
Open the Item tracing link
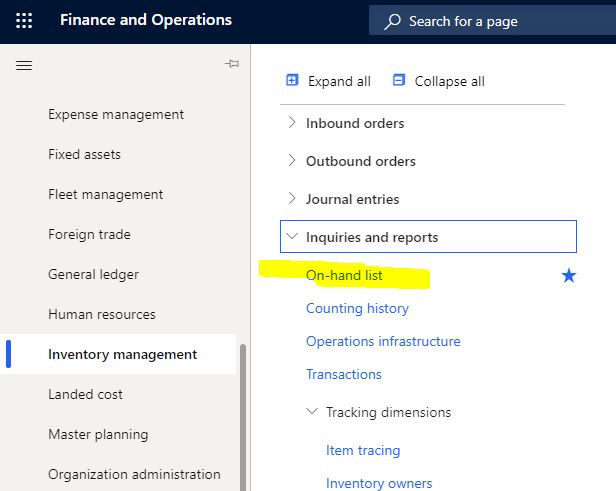[363, 450]
